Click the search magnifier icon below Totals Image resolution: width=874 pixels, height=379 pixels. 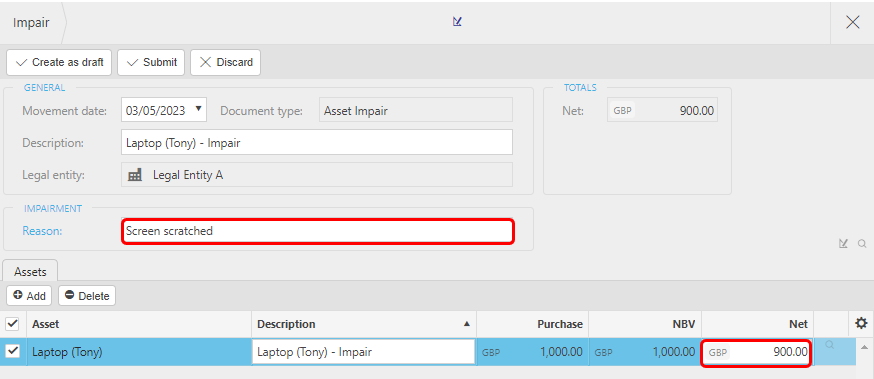point(862,243)
